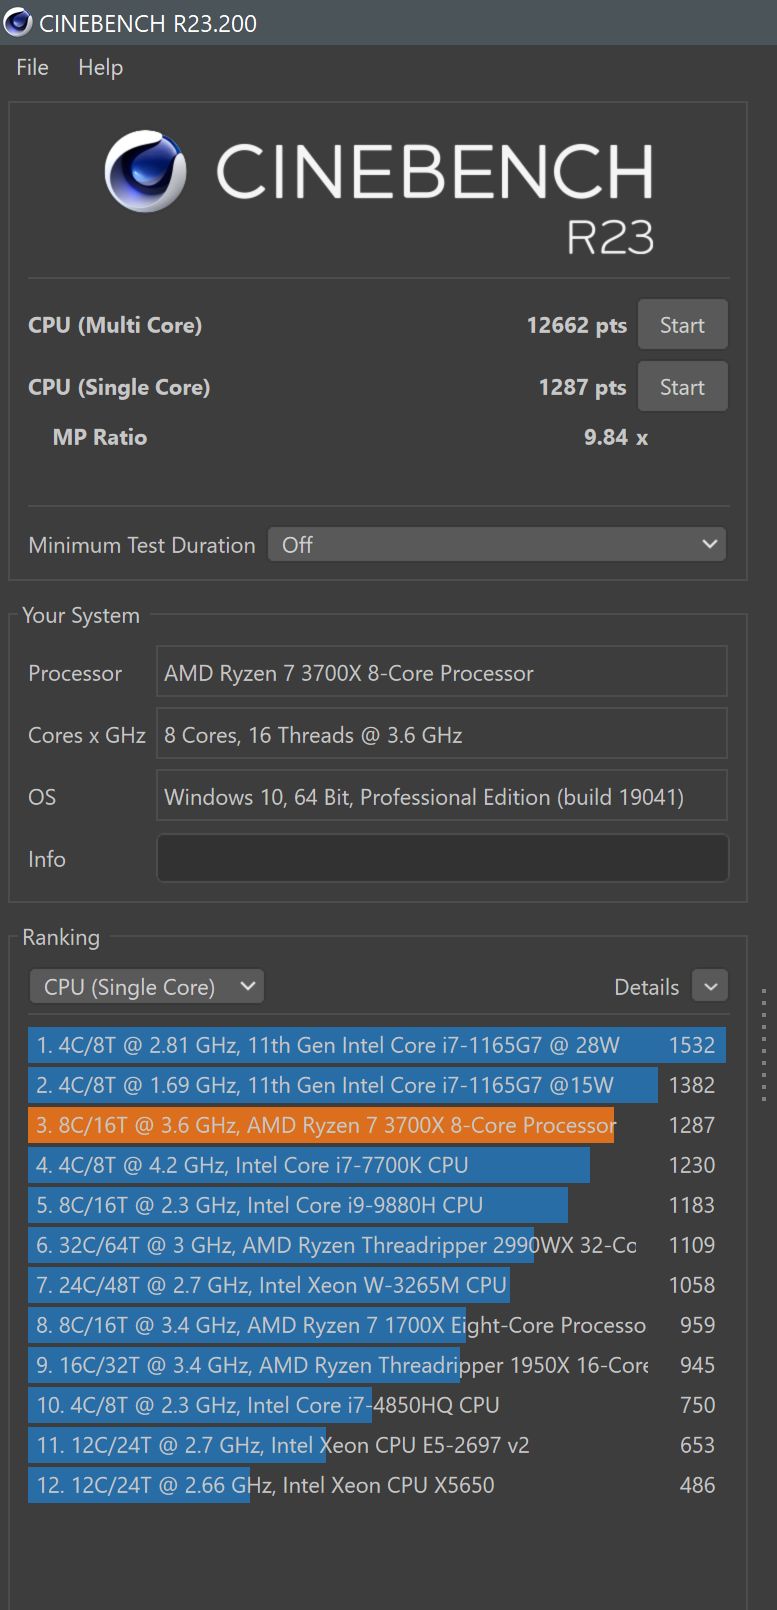Start the CPU Single Core test
This screenshot has width=777, height=1610.
pyautogui.click(x=682, y=387)
